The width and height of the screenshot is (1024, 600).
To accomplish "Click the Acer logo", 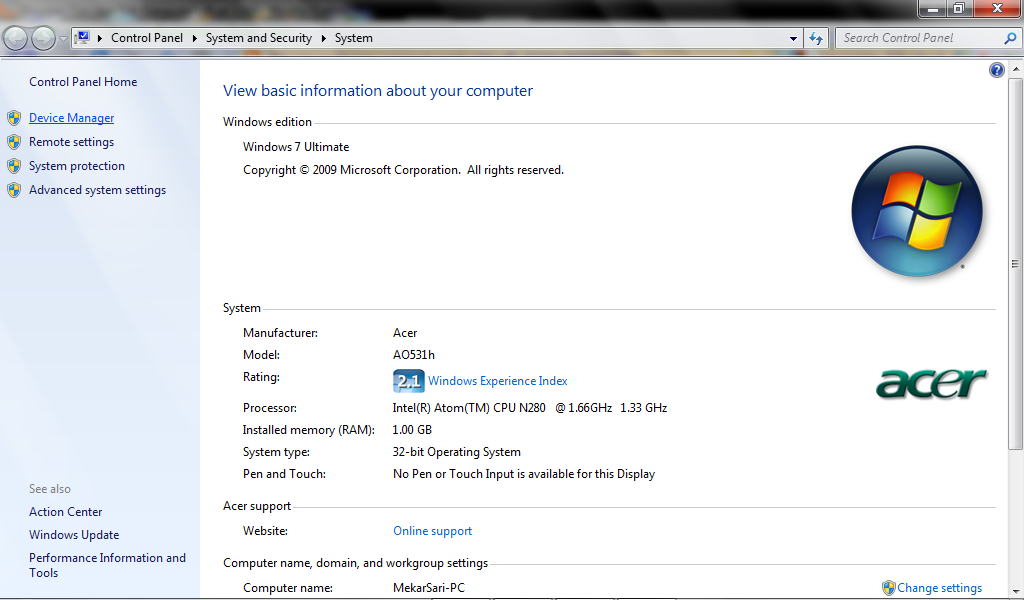I will pyautogui.click(x=931, y=383).
